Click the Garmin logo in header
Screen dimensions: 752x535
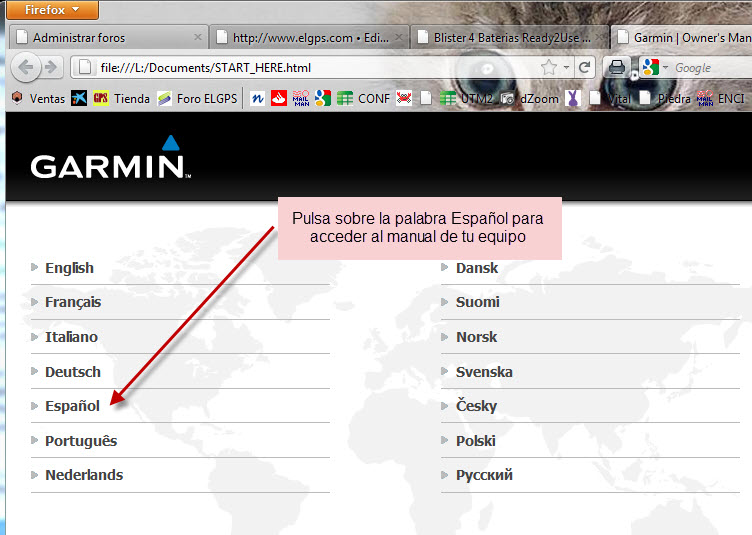(x=111, y=158)
